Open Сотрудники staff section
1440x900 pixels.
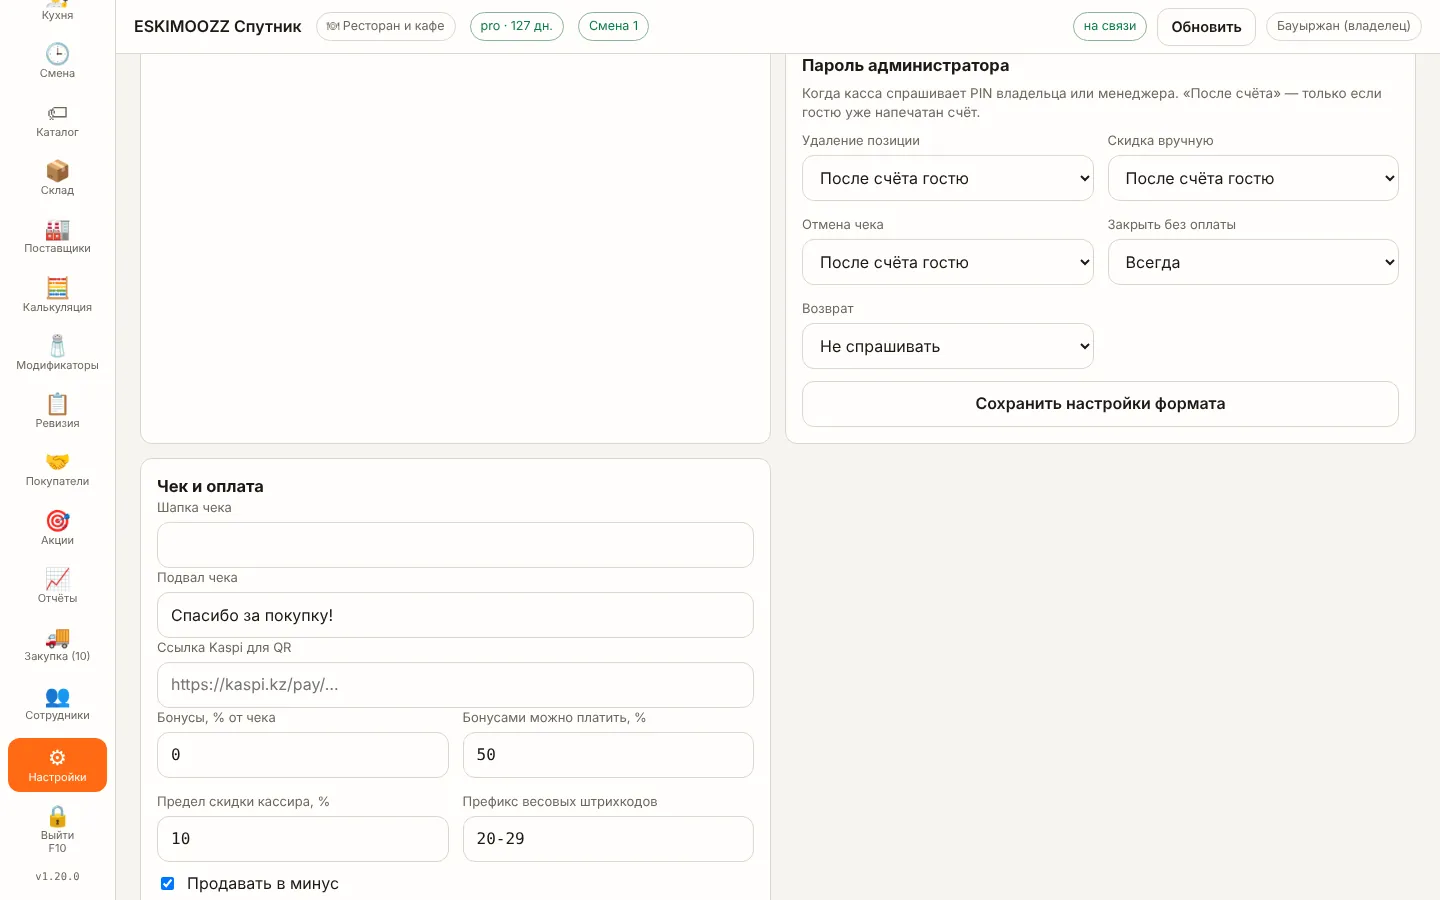pyautogui.click(x=57, y=702)
